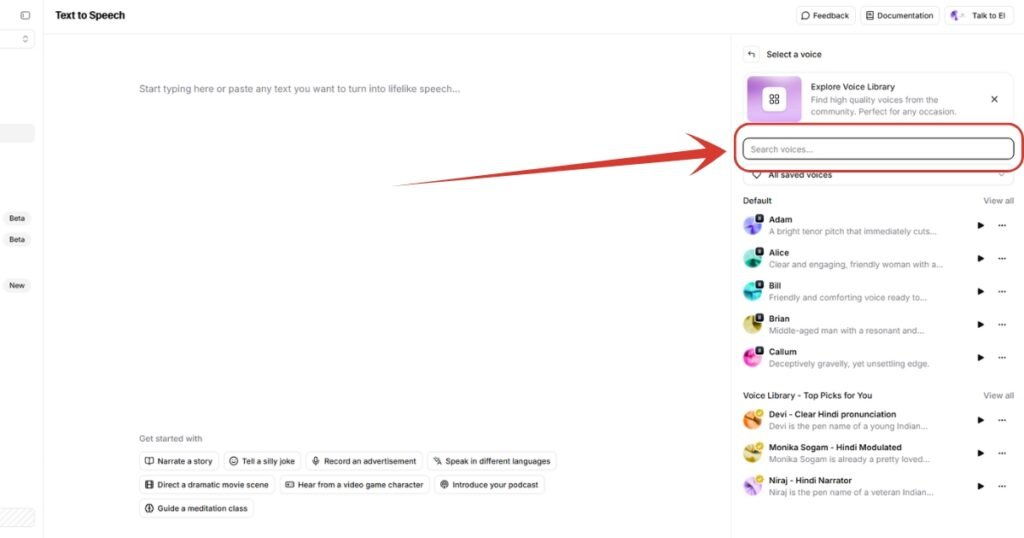The image size is (1024, 538).
Task: Open the Explore Voice Library thumbnail
Action: click(774, 99)
